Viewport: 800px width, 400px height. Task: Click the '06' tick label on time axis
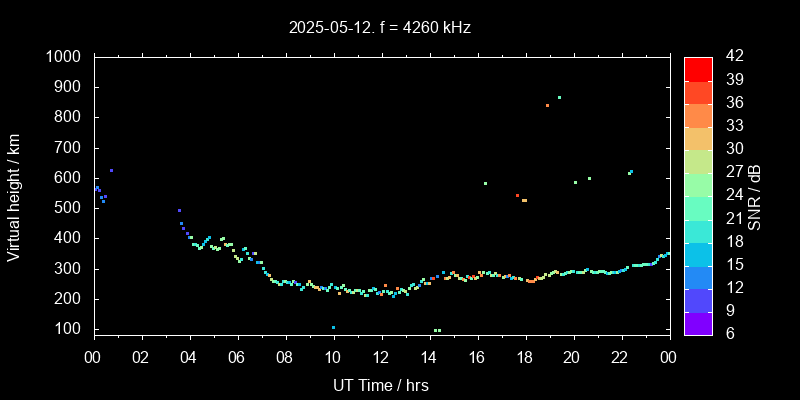coord(237,357)
